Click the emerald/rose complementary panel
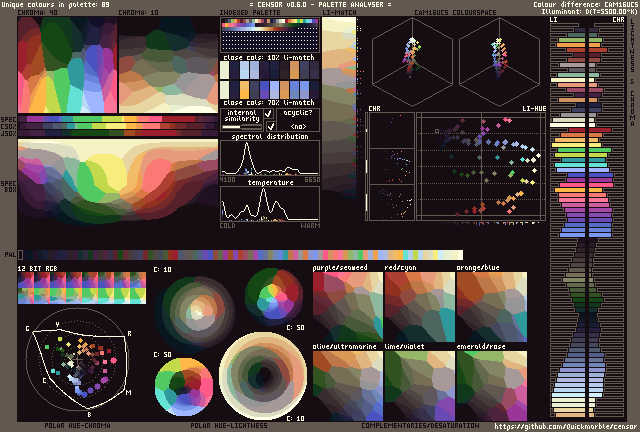 coord(491,385)
